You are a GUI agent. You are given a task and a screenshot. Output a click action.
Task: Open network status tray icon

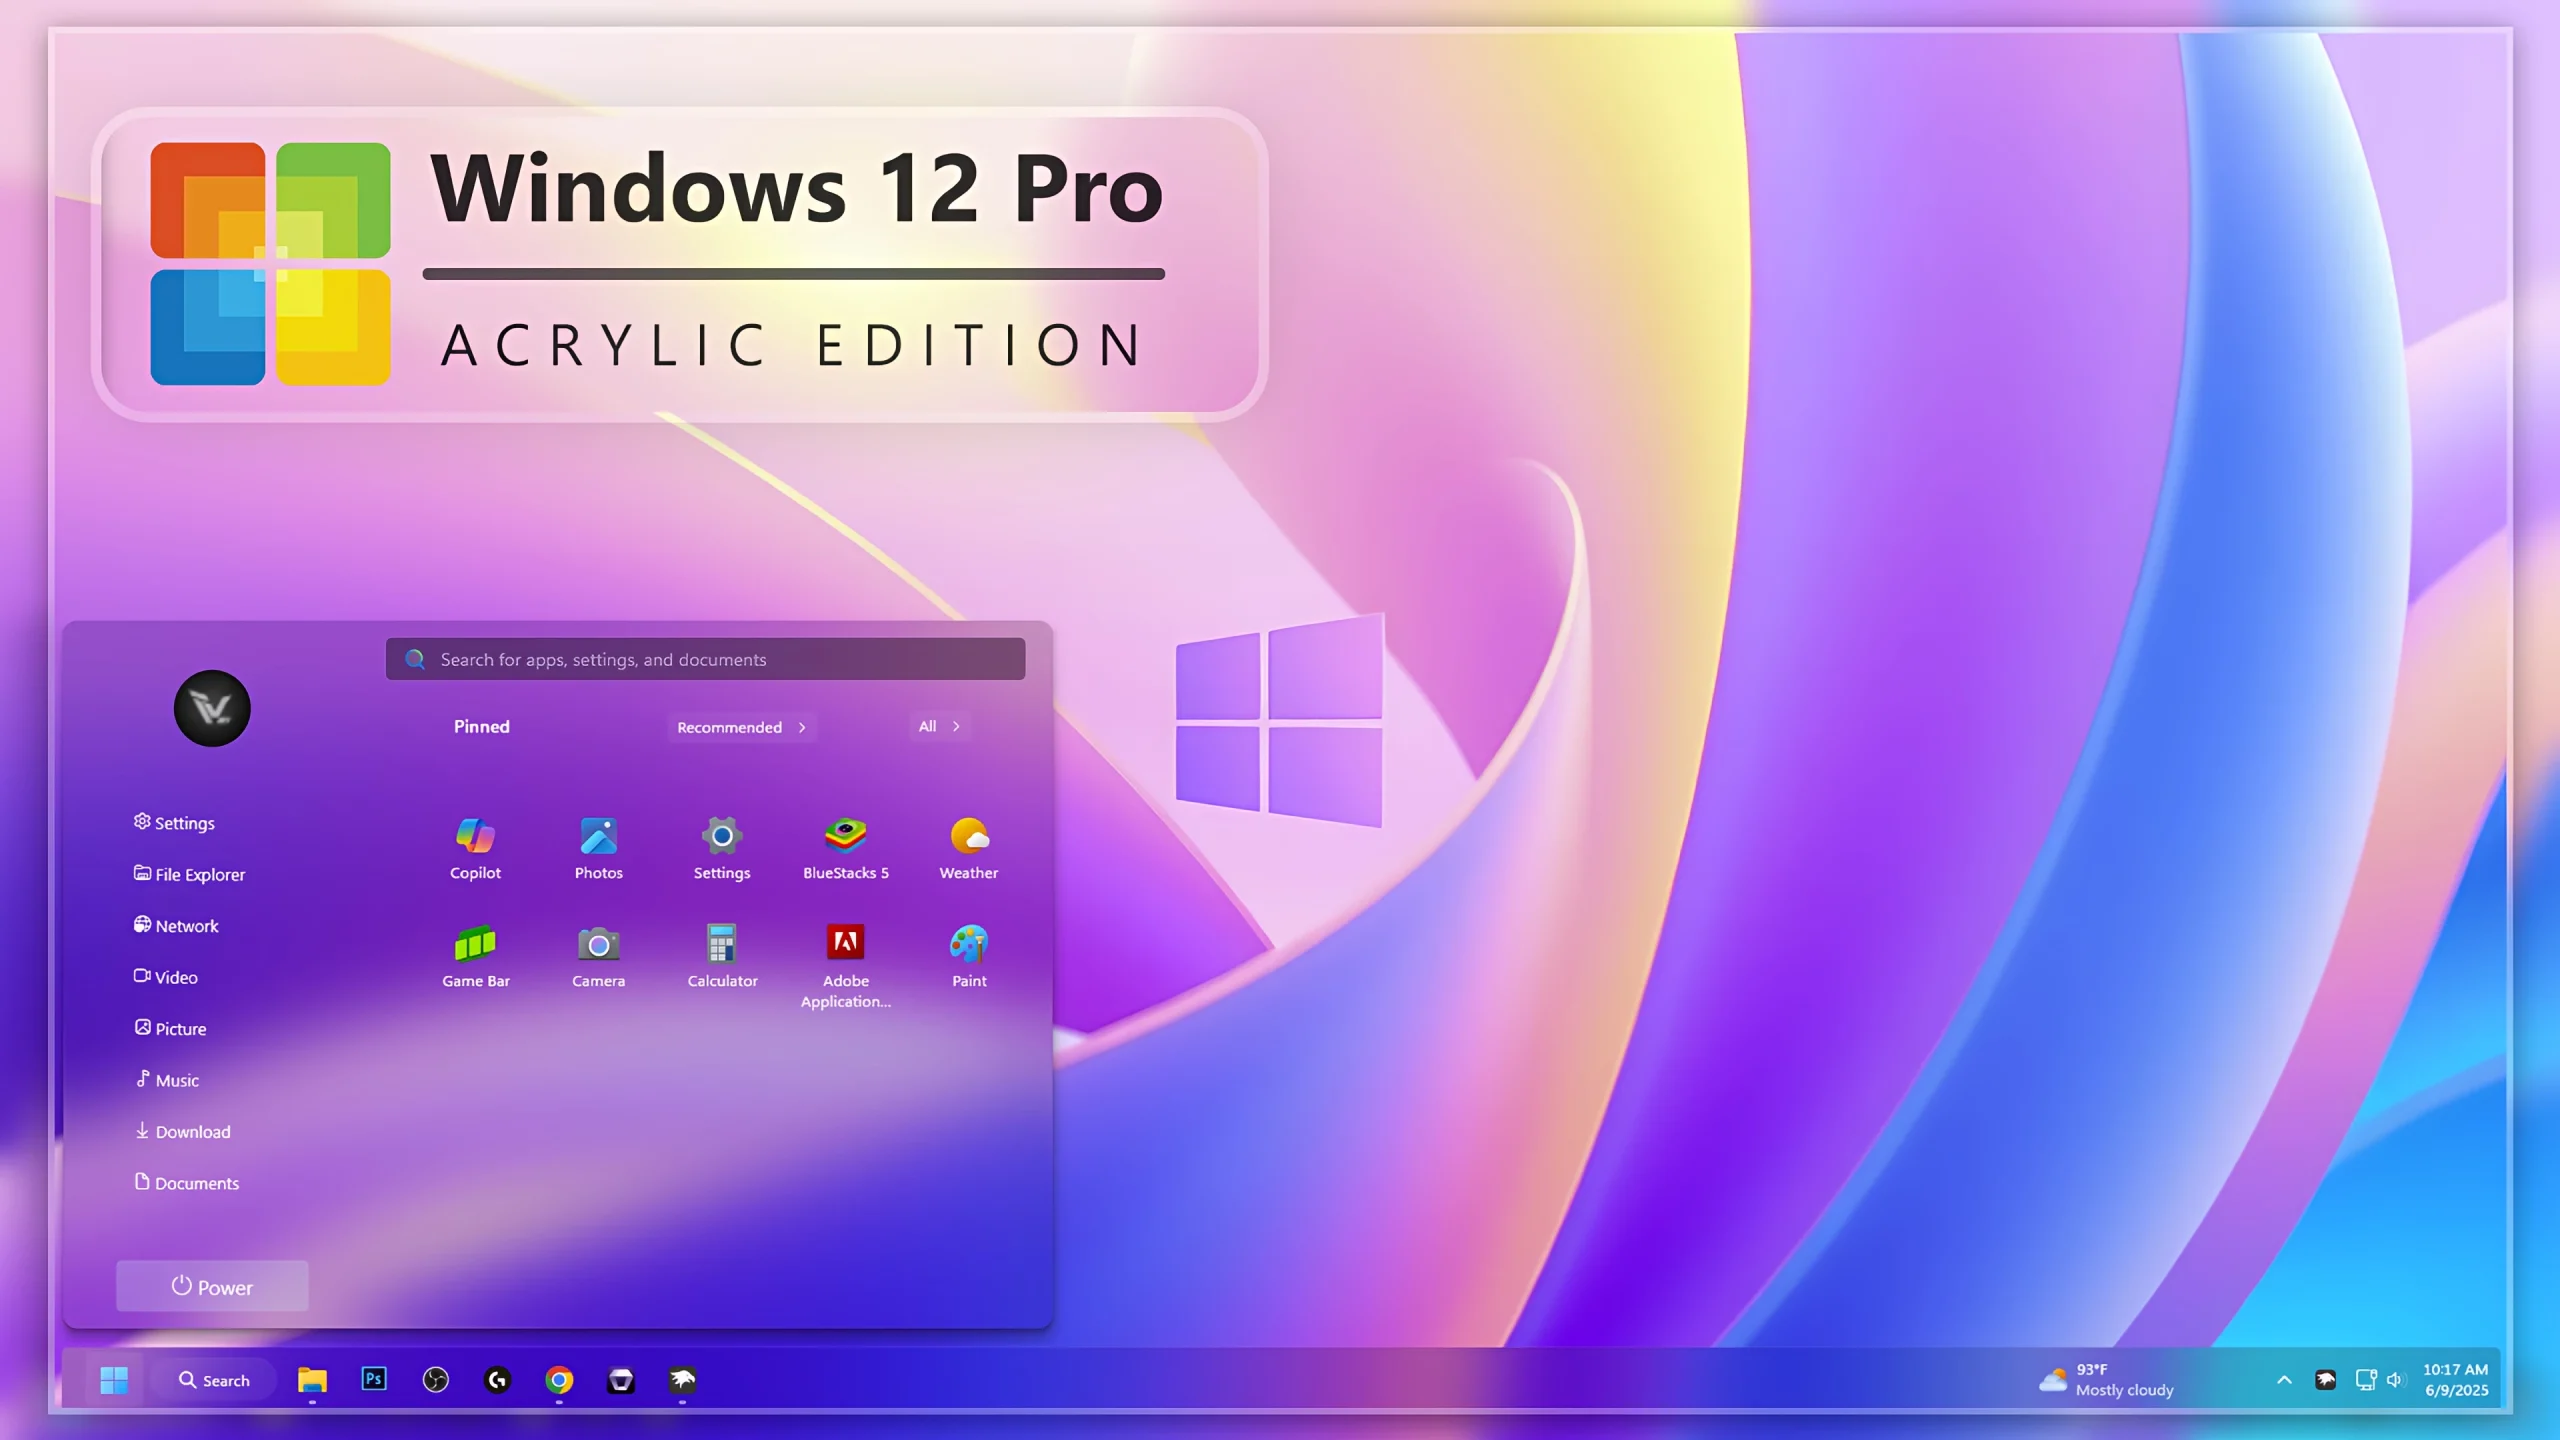pos(2366,1380)
